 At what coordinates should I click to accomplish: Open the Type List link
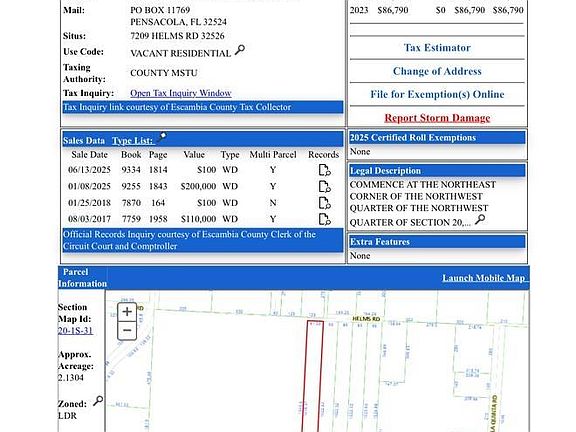point(132,141)
